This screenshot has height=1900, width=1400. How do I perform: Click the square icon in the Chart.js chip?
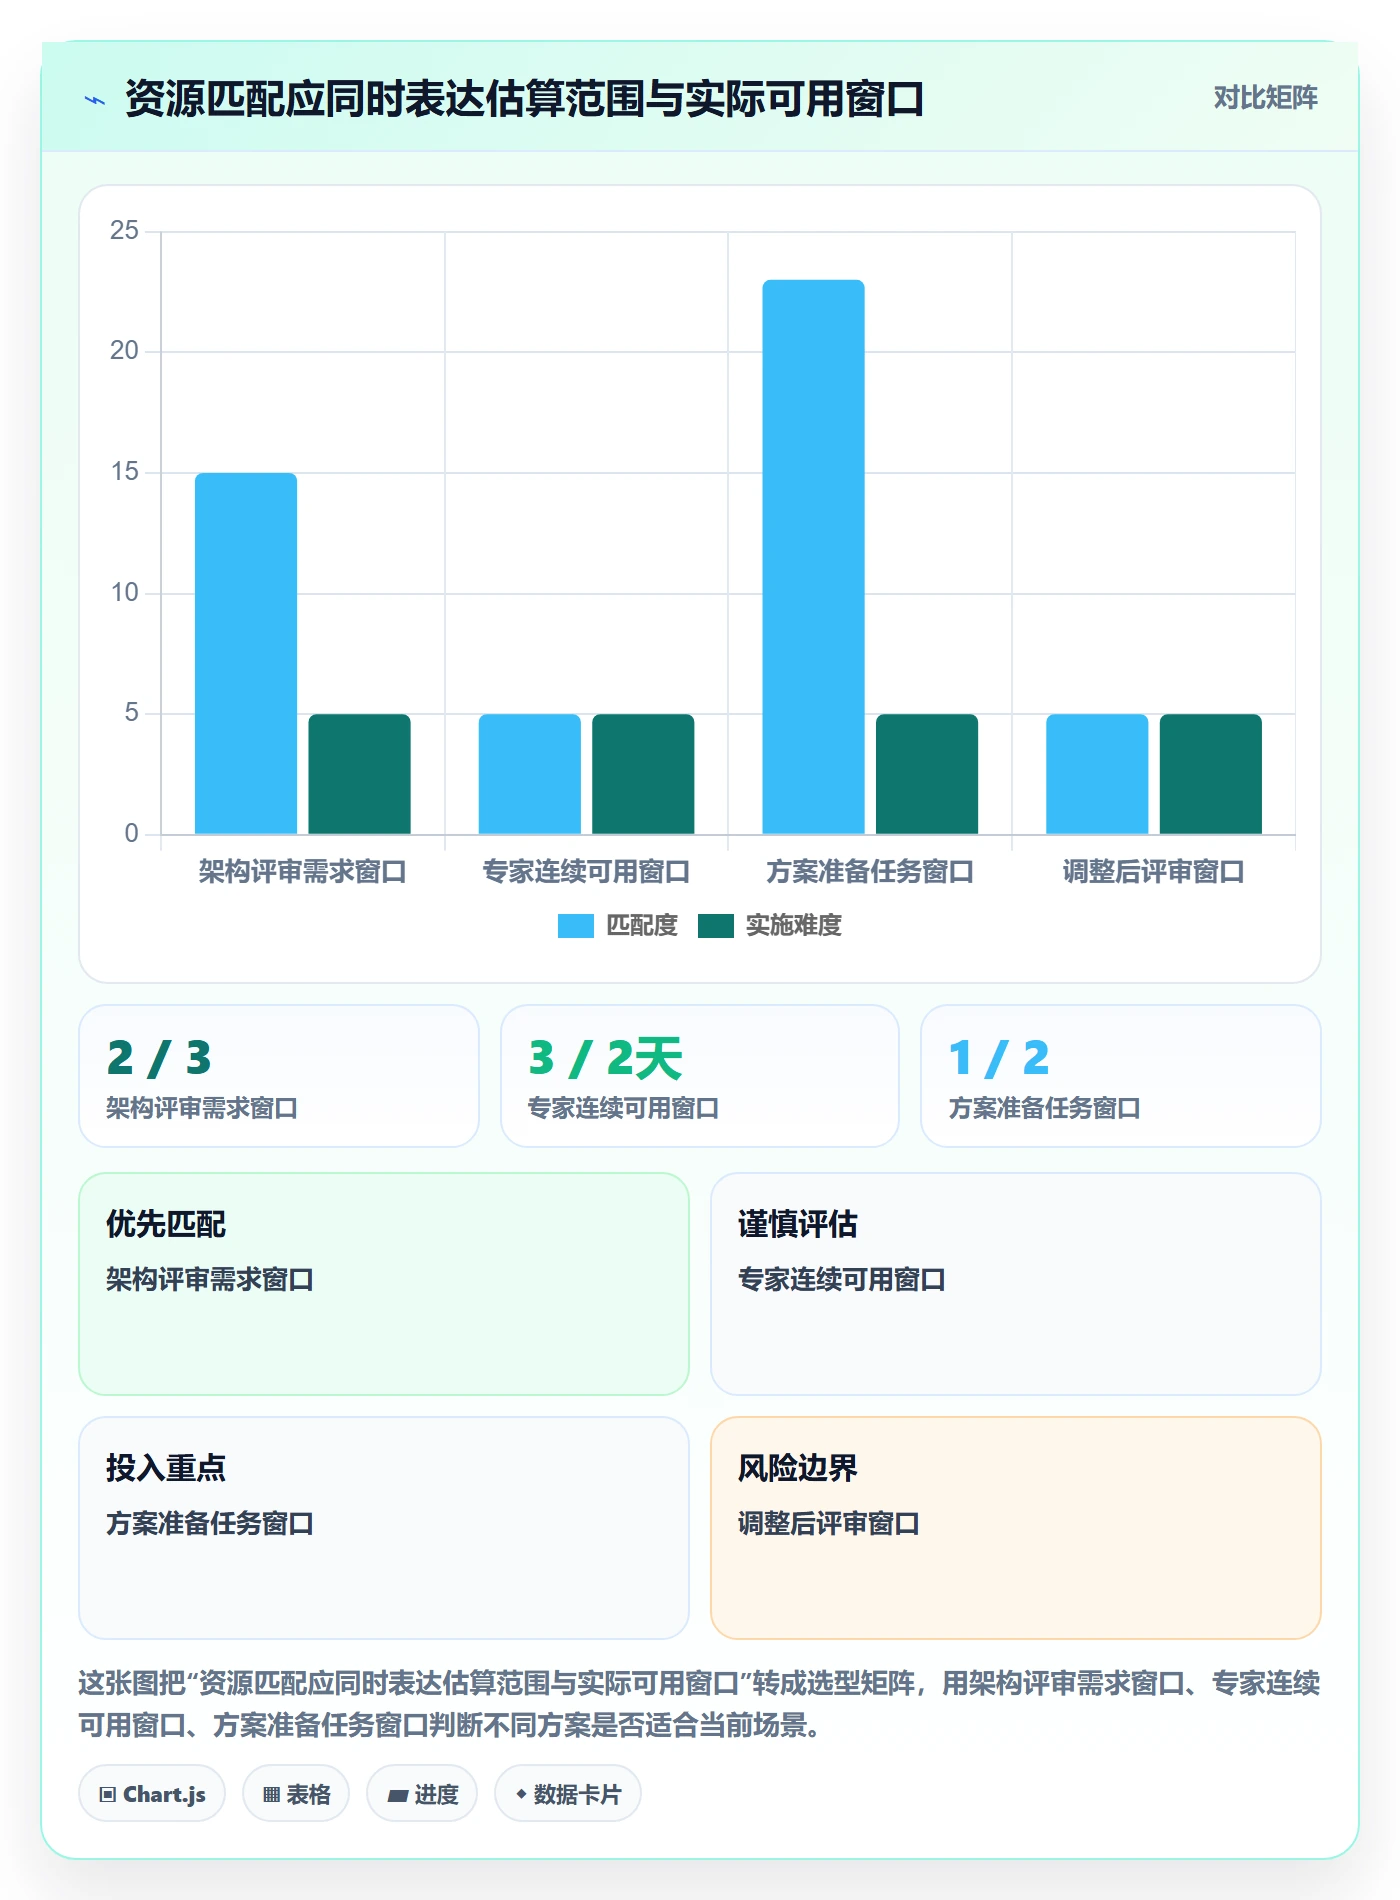click(108, 1795)
